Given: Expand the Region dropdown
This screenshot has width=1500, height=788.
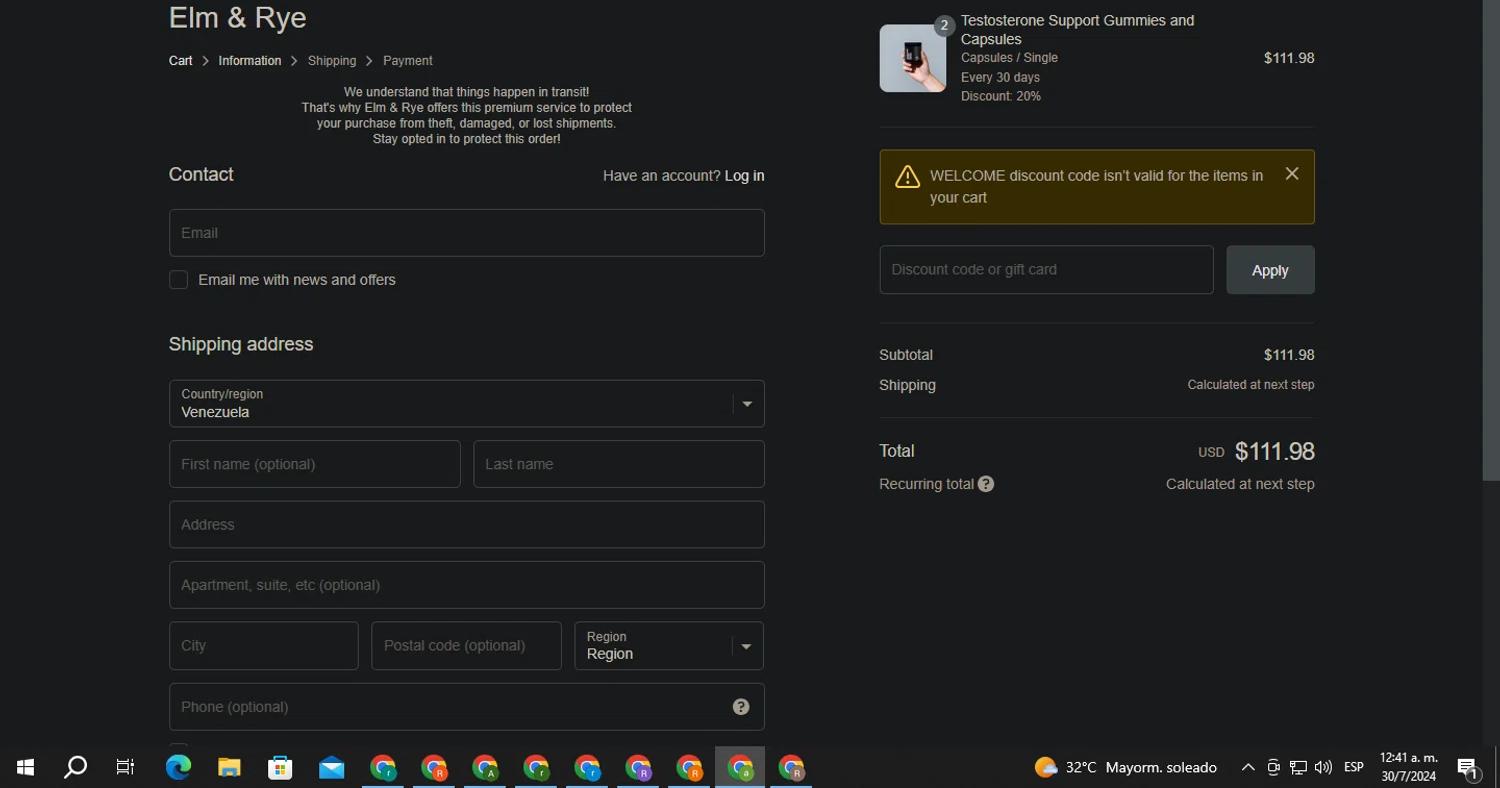Looking at the screenshot, I should (668, 646).
